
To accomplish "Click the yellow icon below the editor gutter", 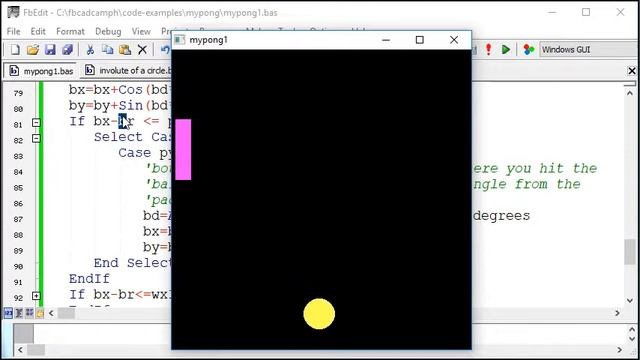I will coord(40,313).
